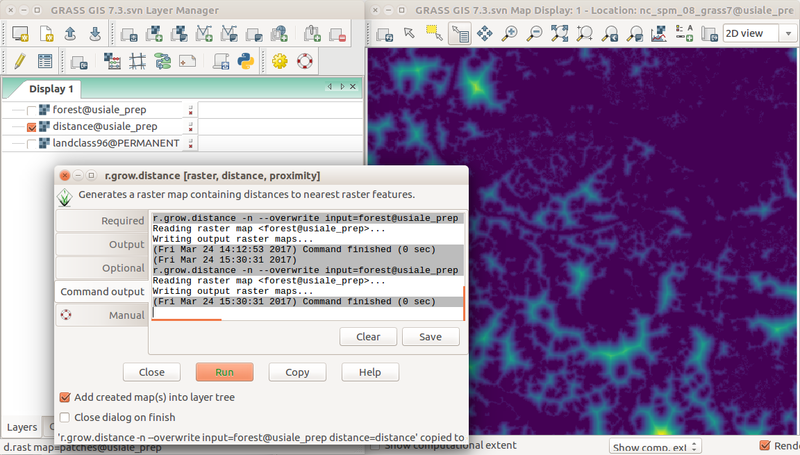Click the Close button in r.grow.distance

[152, 372]
